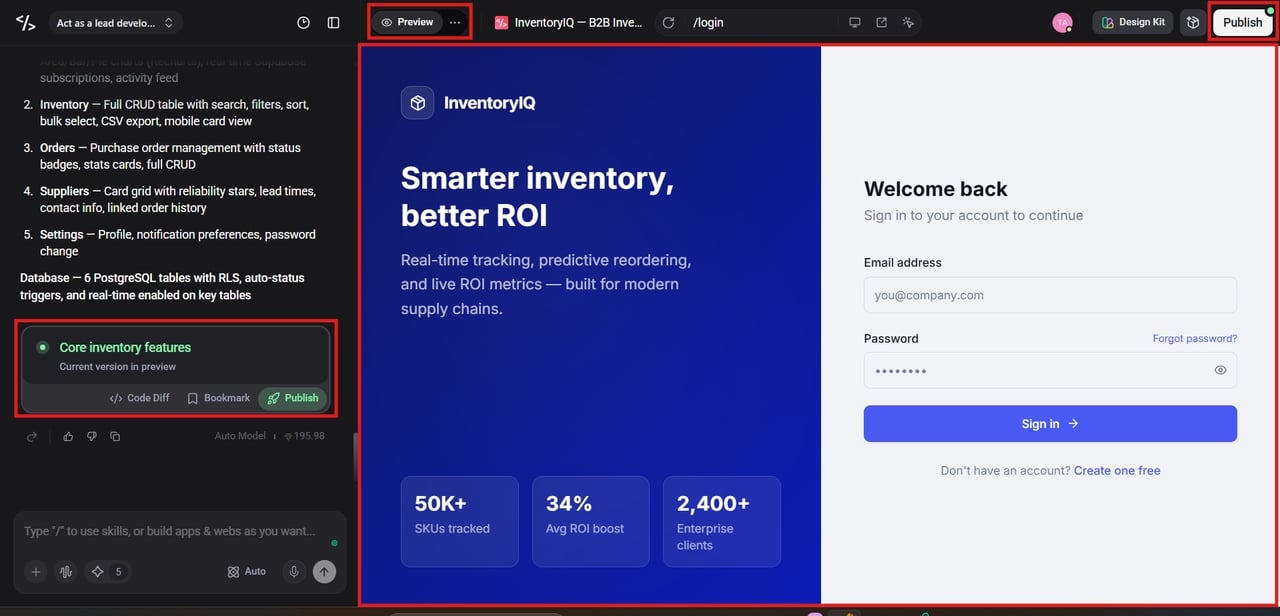
Task: Add attachment with plus icon
Action: tap(36, 572)
